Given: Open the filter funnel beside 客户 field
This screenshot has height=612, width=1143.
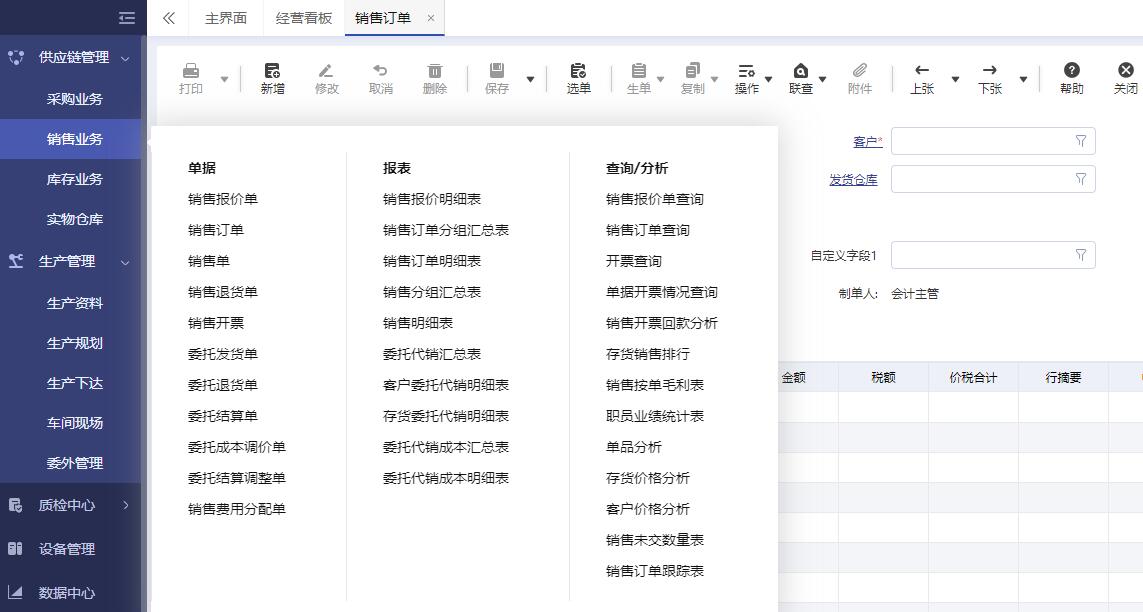Looking at the screenshot, I should pos(1079,141).
